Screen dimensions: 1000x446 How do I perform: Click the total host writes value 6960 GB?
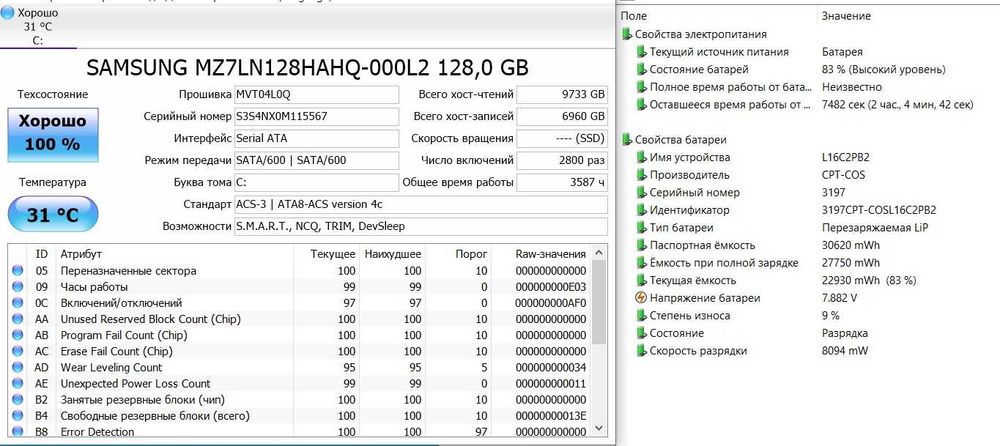pyautogui.click(x=562, y=117)
